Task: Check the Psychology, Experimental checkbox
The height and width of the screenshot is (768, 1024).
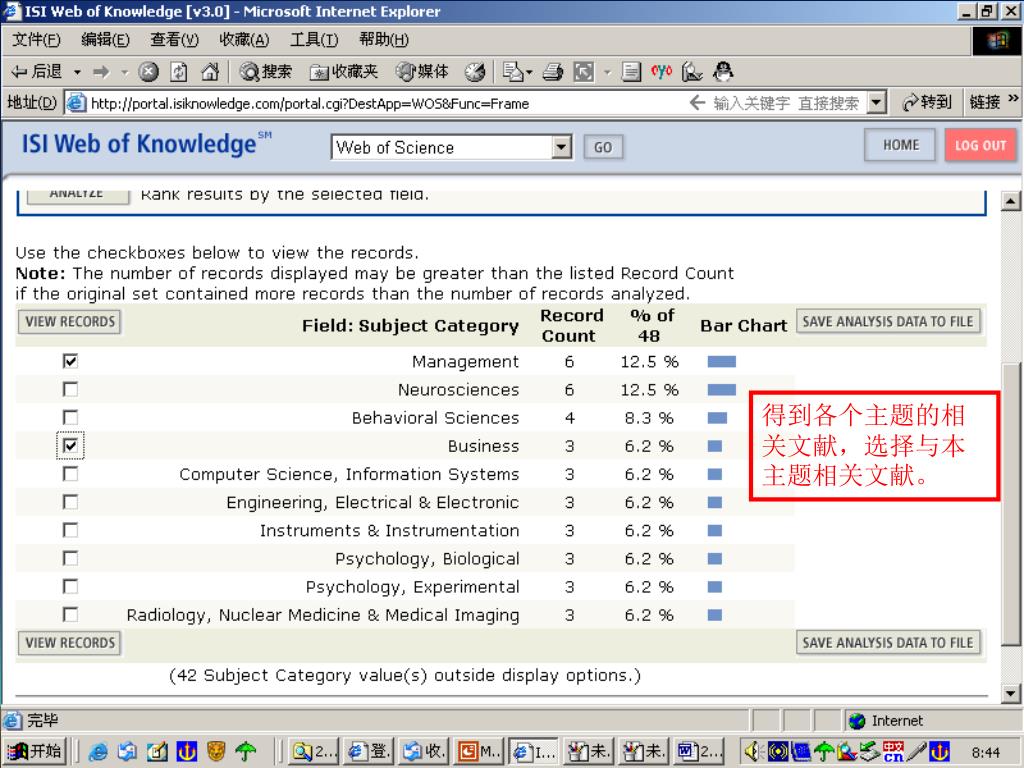Action: click(70, 586)
